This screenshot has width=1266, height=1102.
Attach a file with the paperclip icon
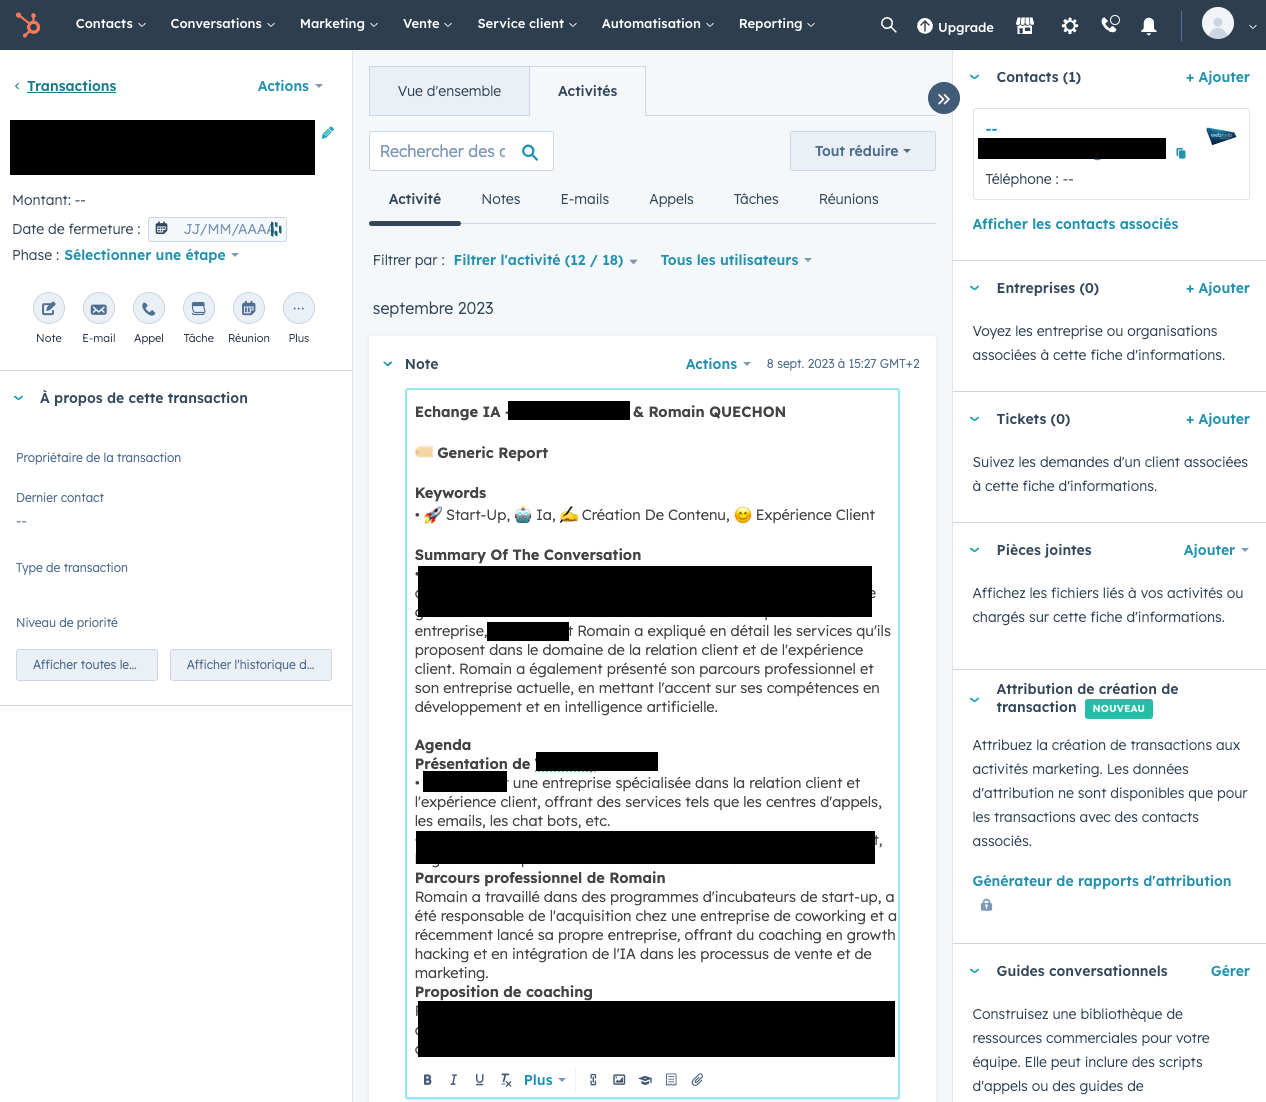[697, 1079]
